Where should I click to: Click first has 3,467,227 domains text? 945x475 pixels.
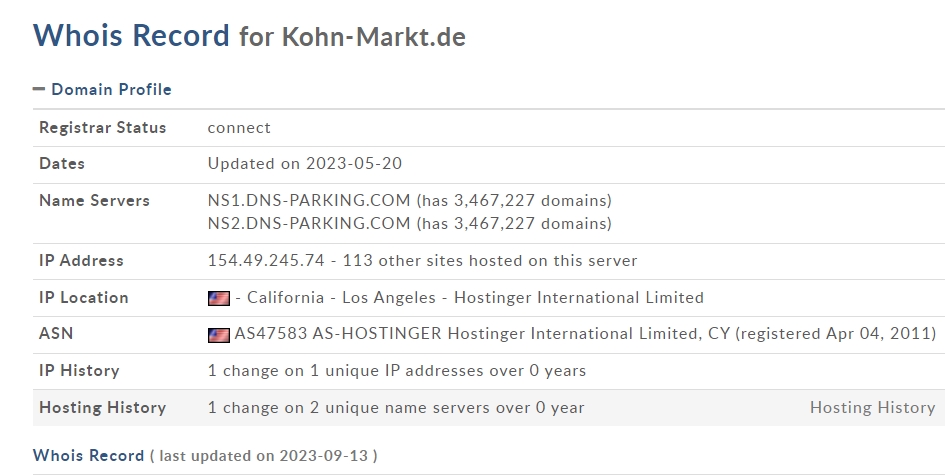pyautogui.click(x=514, y=200)
